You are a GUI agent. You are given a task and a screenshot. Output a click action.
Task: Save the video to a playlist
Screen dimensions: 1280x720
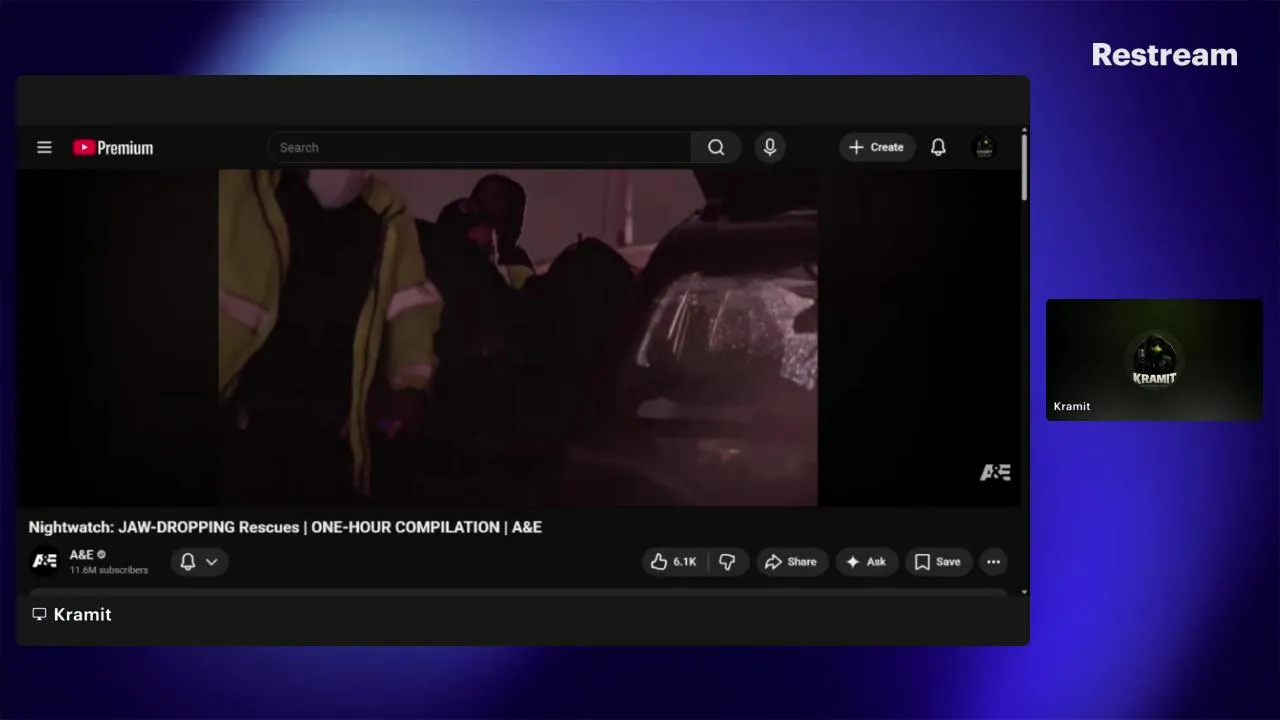938,562
